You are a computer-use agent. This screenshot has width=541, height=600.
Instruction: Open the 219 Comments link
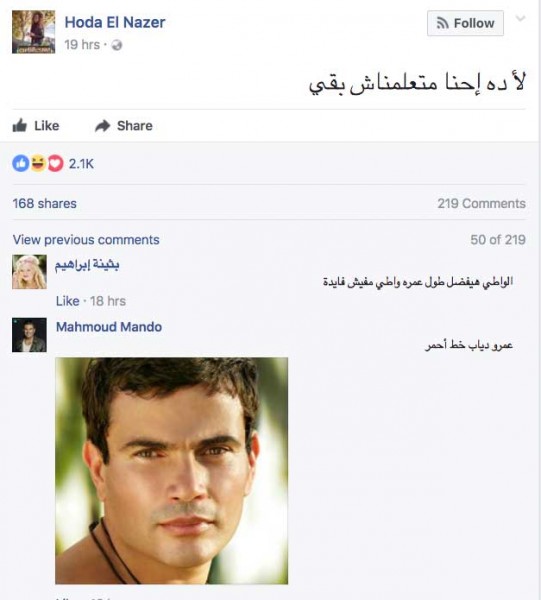(481, 204)
